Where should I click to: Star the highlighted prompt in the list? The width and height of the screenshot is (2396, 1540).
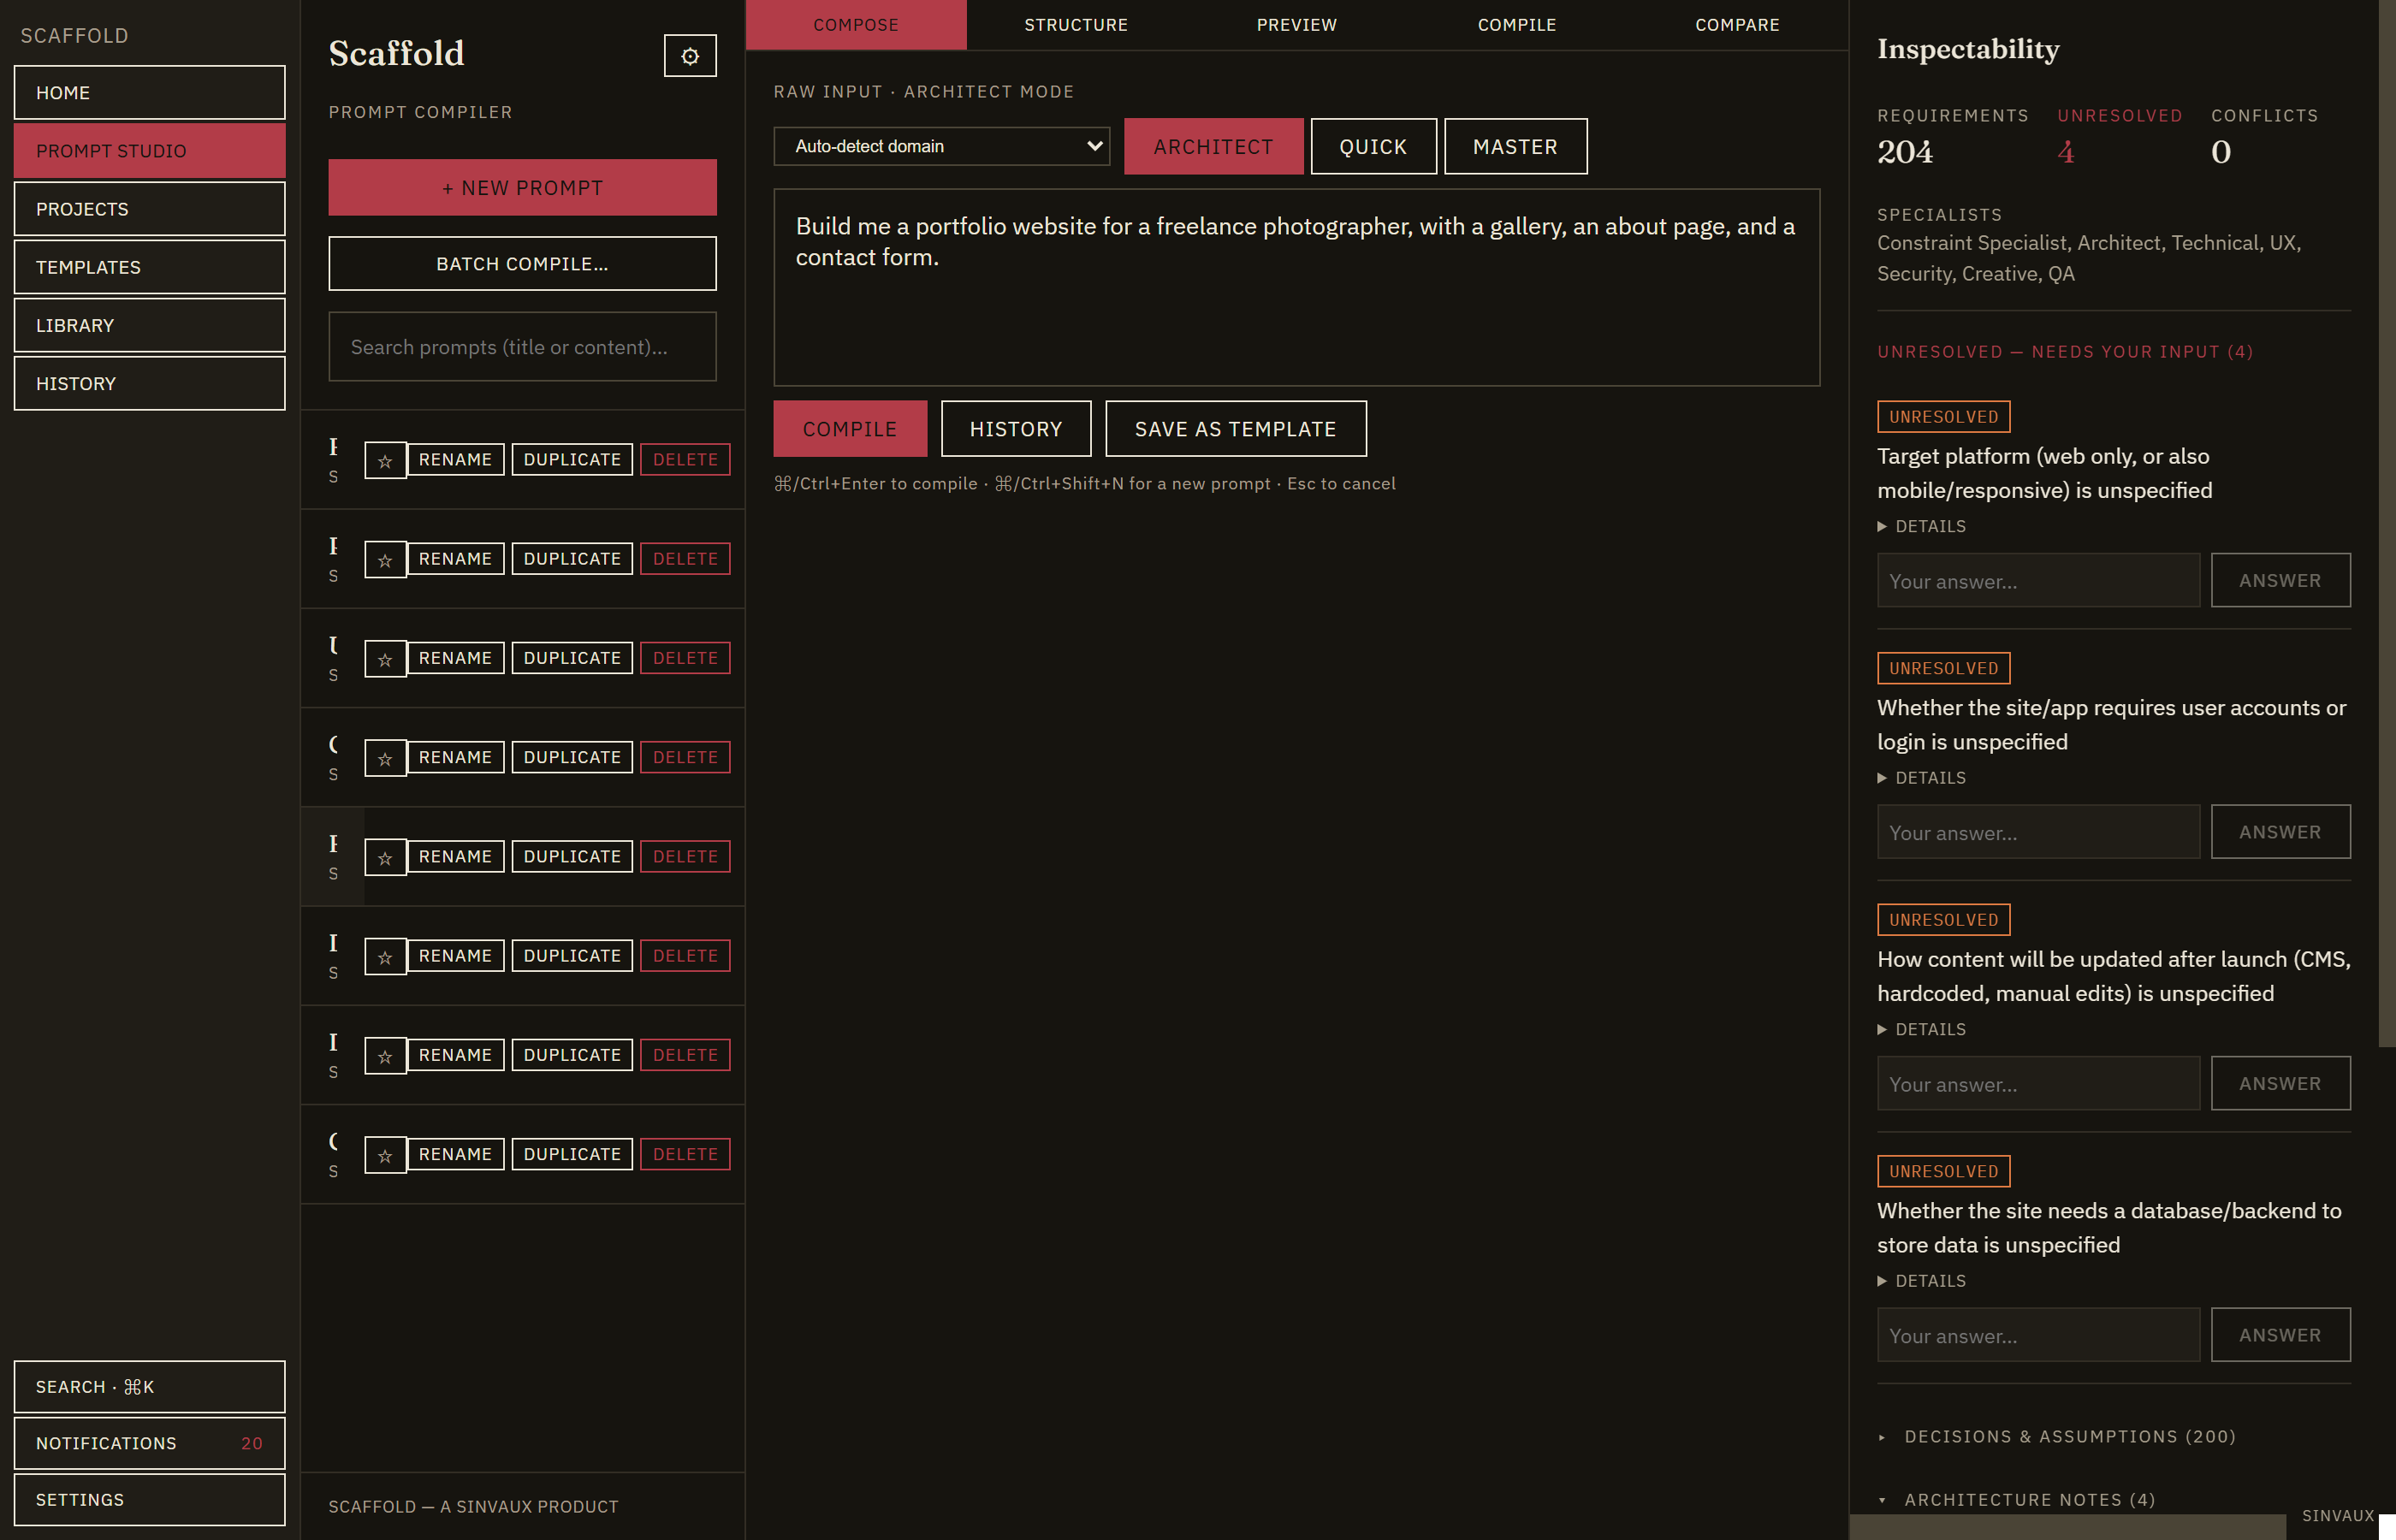[x=385, y=858]
